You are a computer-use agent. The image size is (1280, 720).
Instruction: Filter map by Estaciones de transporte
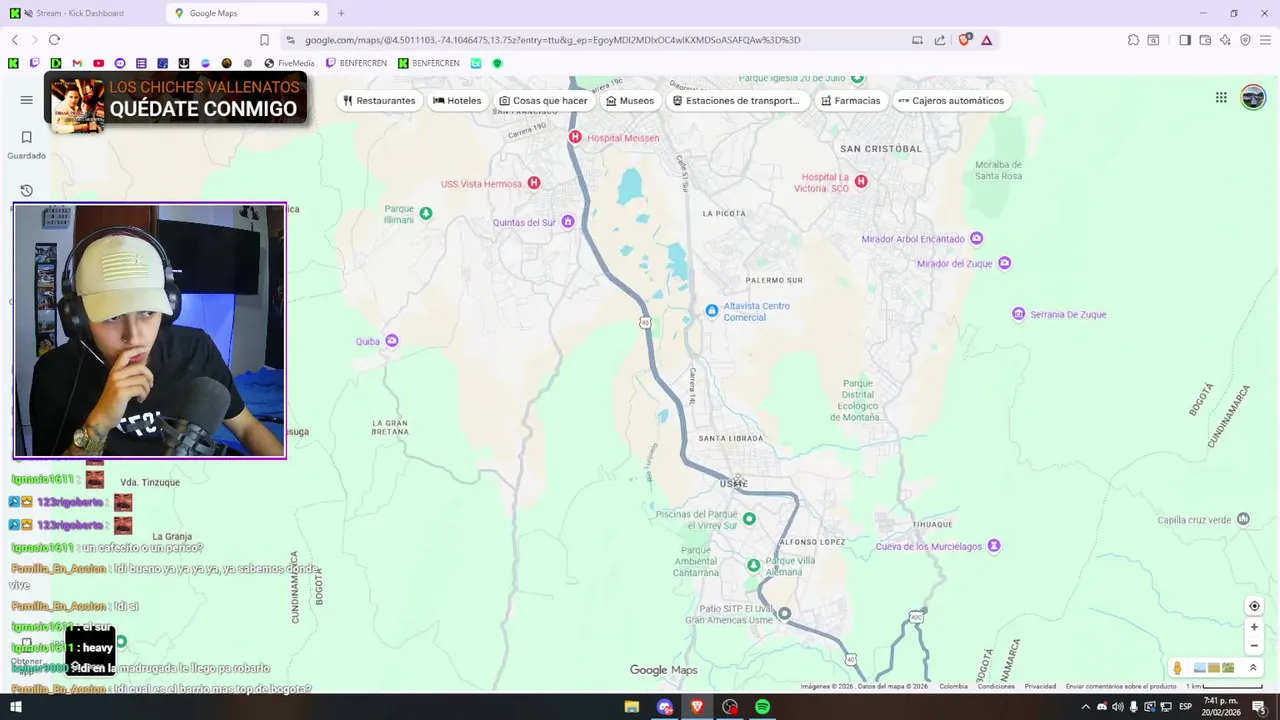coord(736,100)
